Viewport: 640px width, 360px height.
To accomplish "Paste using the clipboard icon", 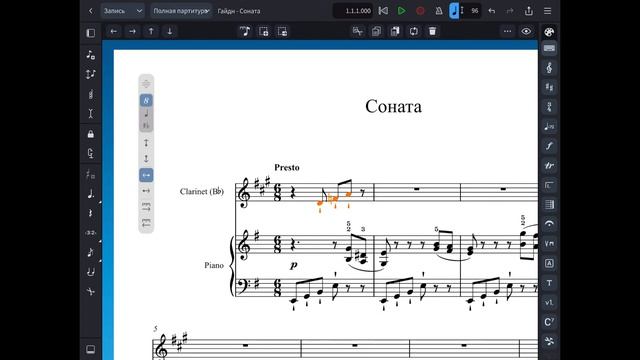I will point(395,31).
